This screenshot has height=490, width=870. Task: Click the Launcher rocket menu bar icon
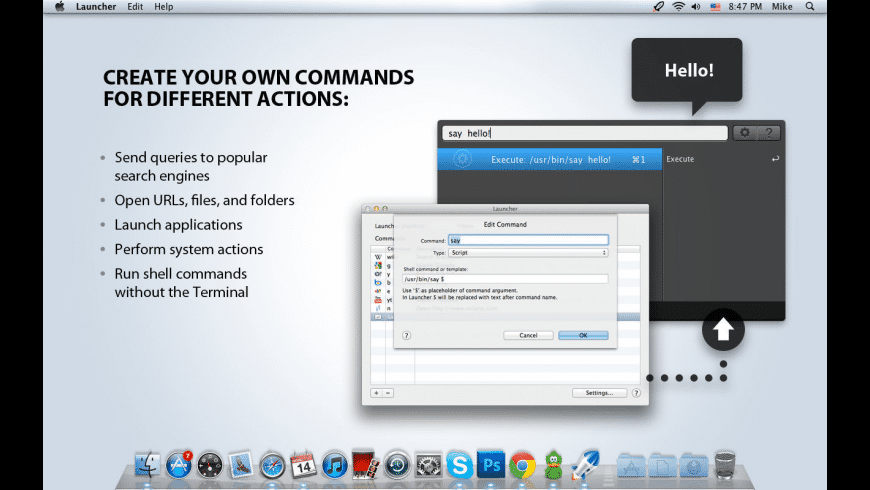click(658, 7)
